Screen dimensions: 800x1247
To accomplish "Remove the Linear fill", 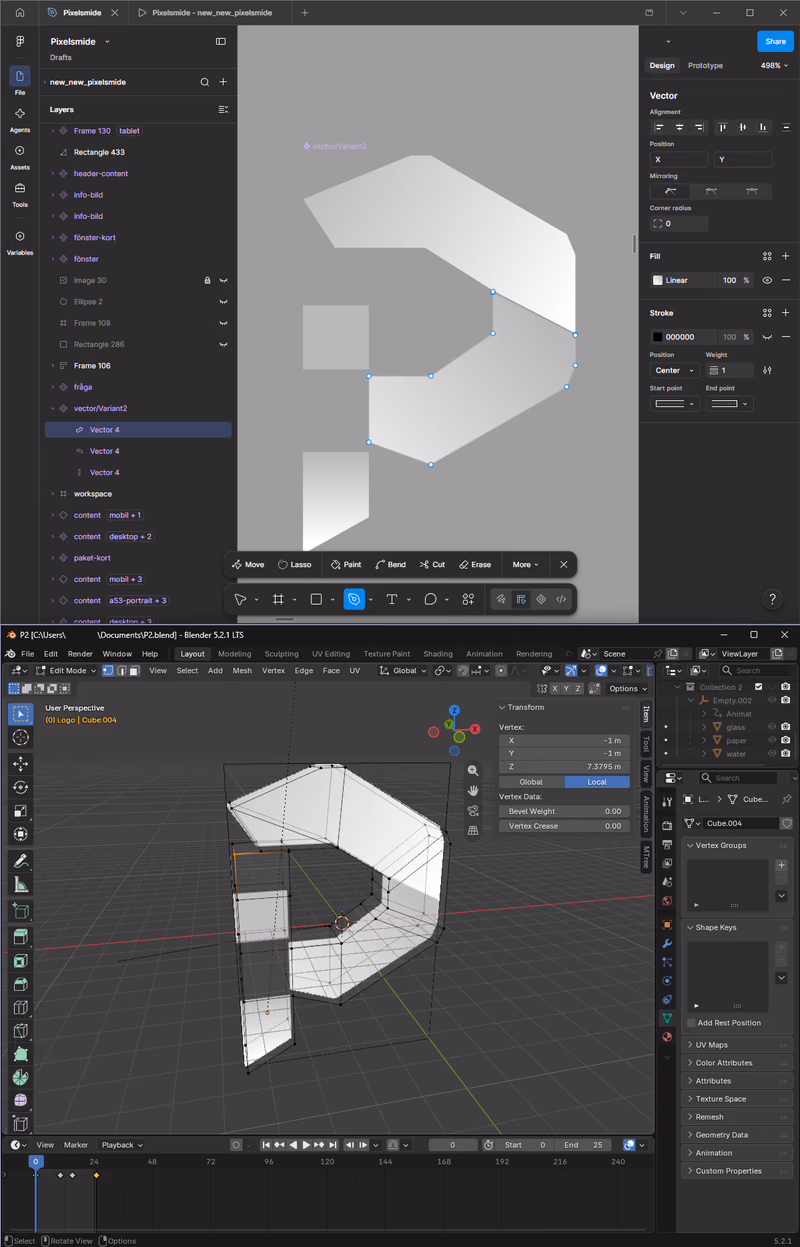I will point(786,280).
